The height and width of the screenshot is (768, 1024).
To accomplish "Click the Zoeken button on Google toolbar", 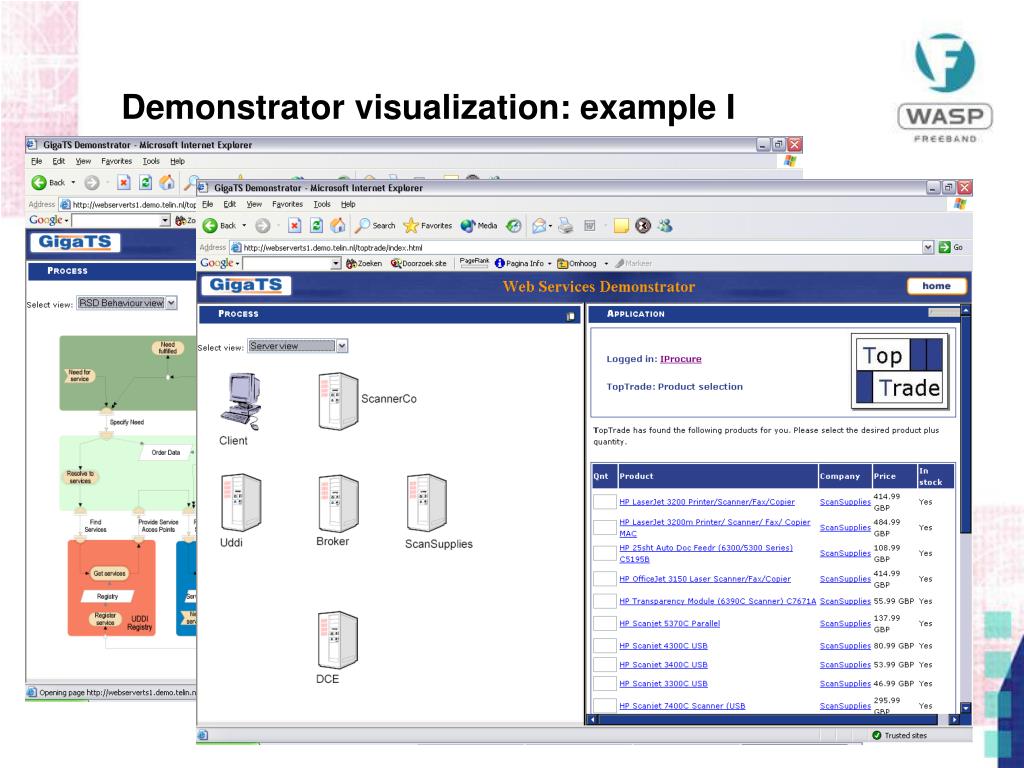I will (364, 264).
